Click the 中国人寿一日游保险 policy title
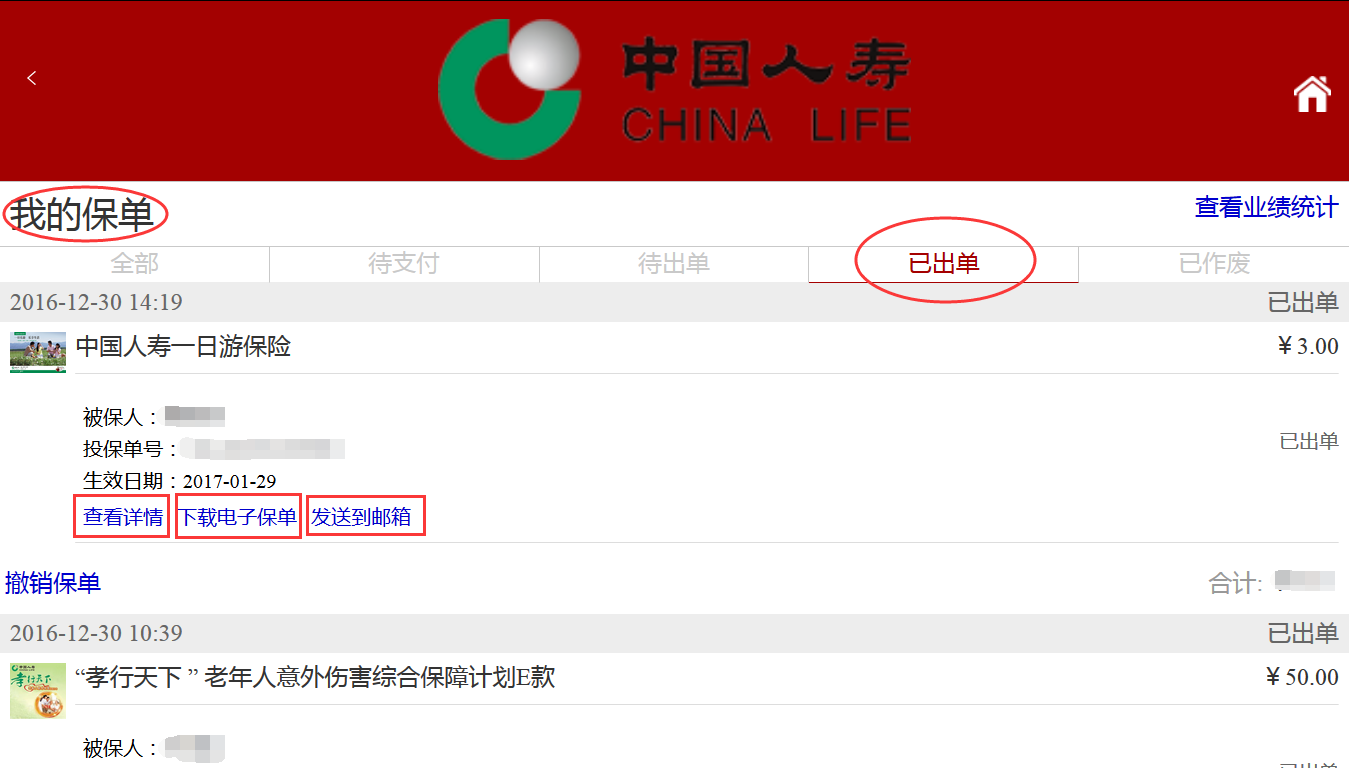Image resolution: width=1349 pixels, height=768 pixels. [x=184, y=347]
